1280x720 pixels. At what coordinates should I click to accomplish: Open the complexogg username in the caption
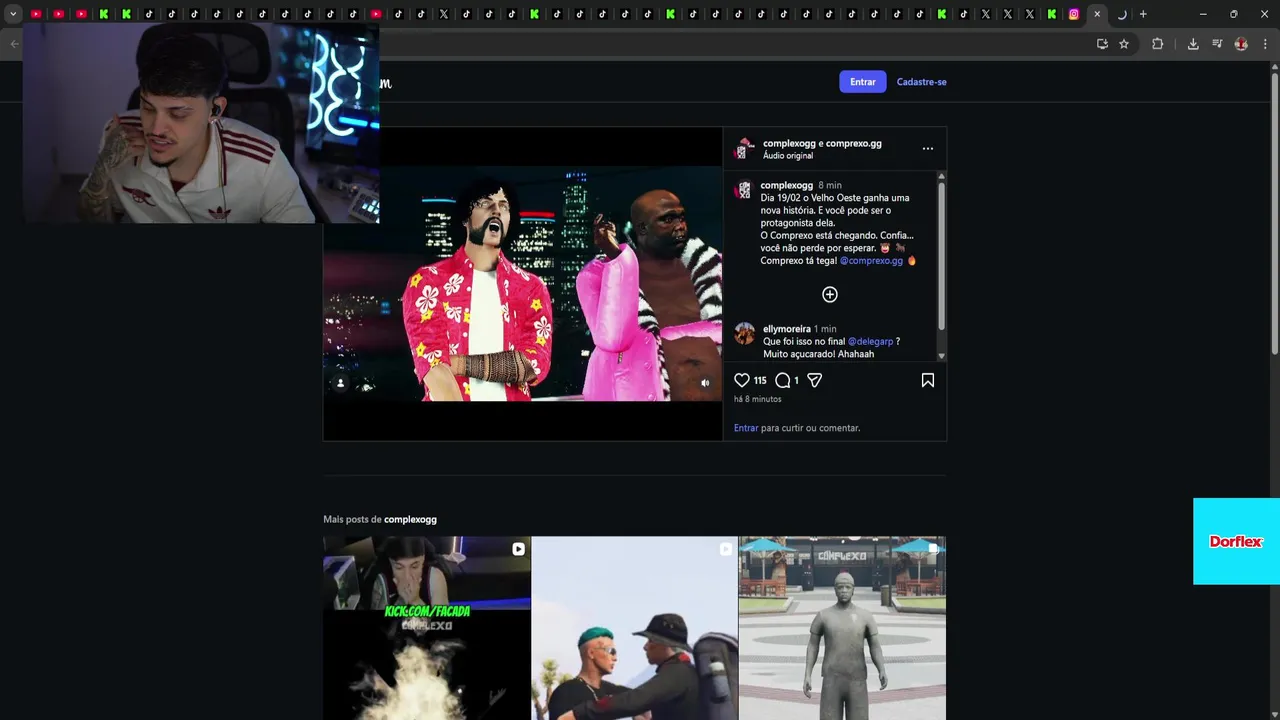(786, 185)
